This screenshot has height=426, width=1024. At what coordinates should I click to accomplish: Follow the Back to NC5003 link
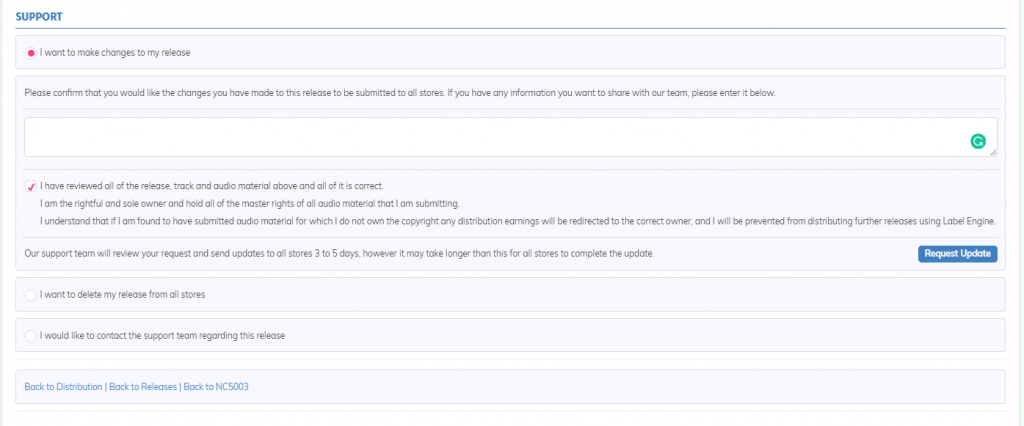tap(216, 387)
